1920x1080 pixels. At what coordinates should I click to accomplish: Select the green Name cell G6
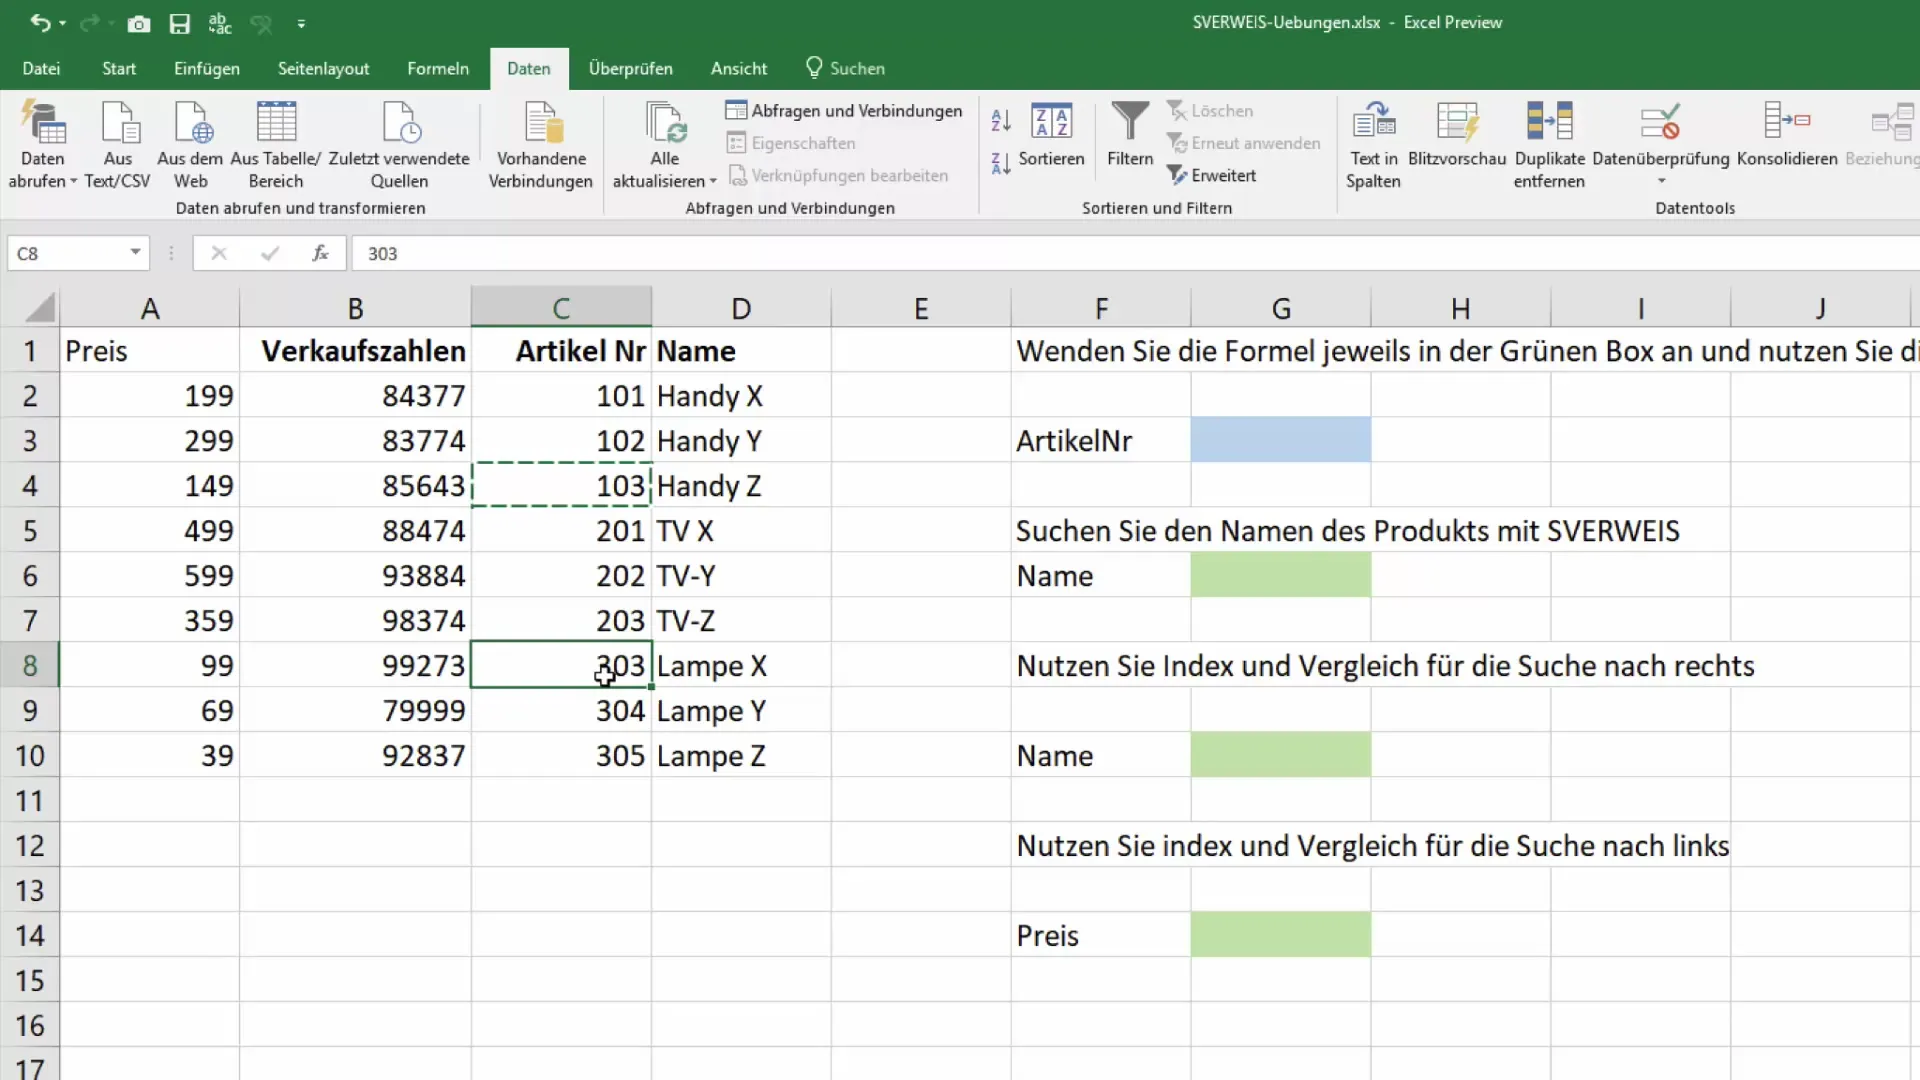(1280, 575)
